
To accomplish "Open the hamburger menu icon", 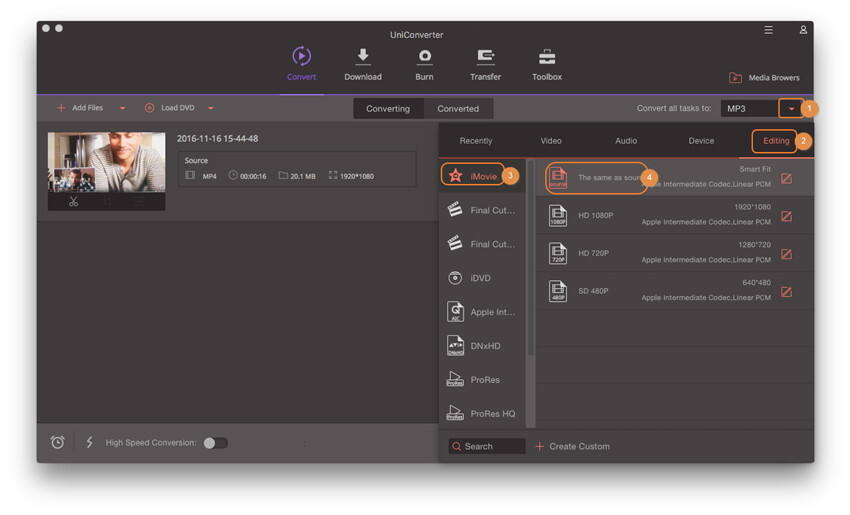I will coord(769,30).
